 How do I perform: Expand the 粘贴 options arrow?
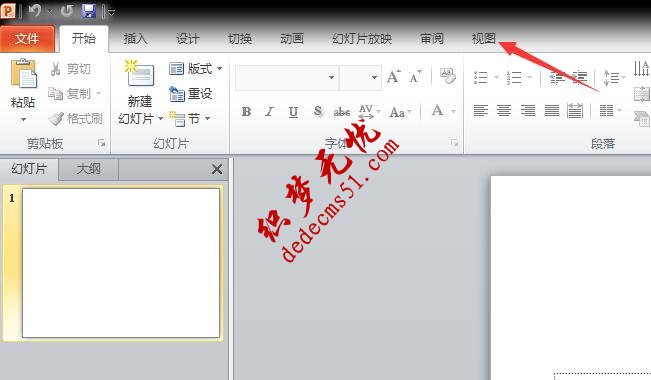pos(23,120)
